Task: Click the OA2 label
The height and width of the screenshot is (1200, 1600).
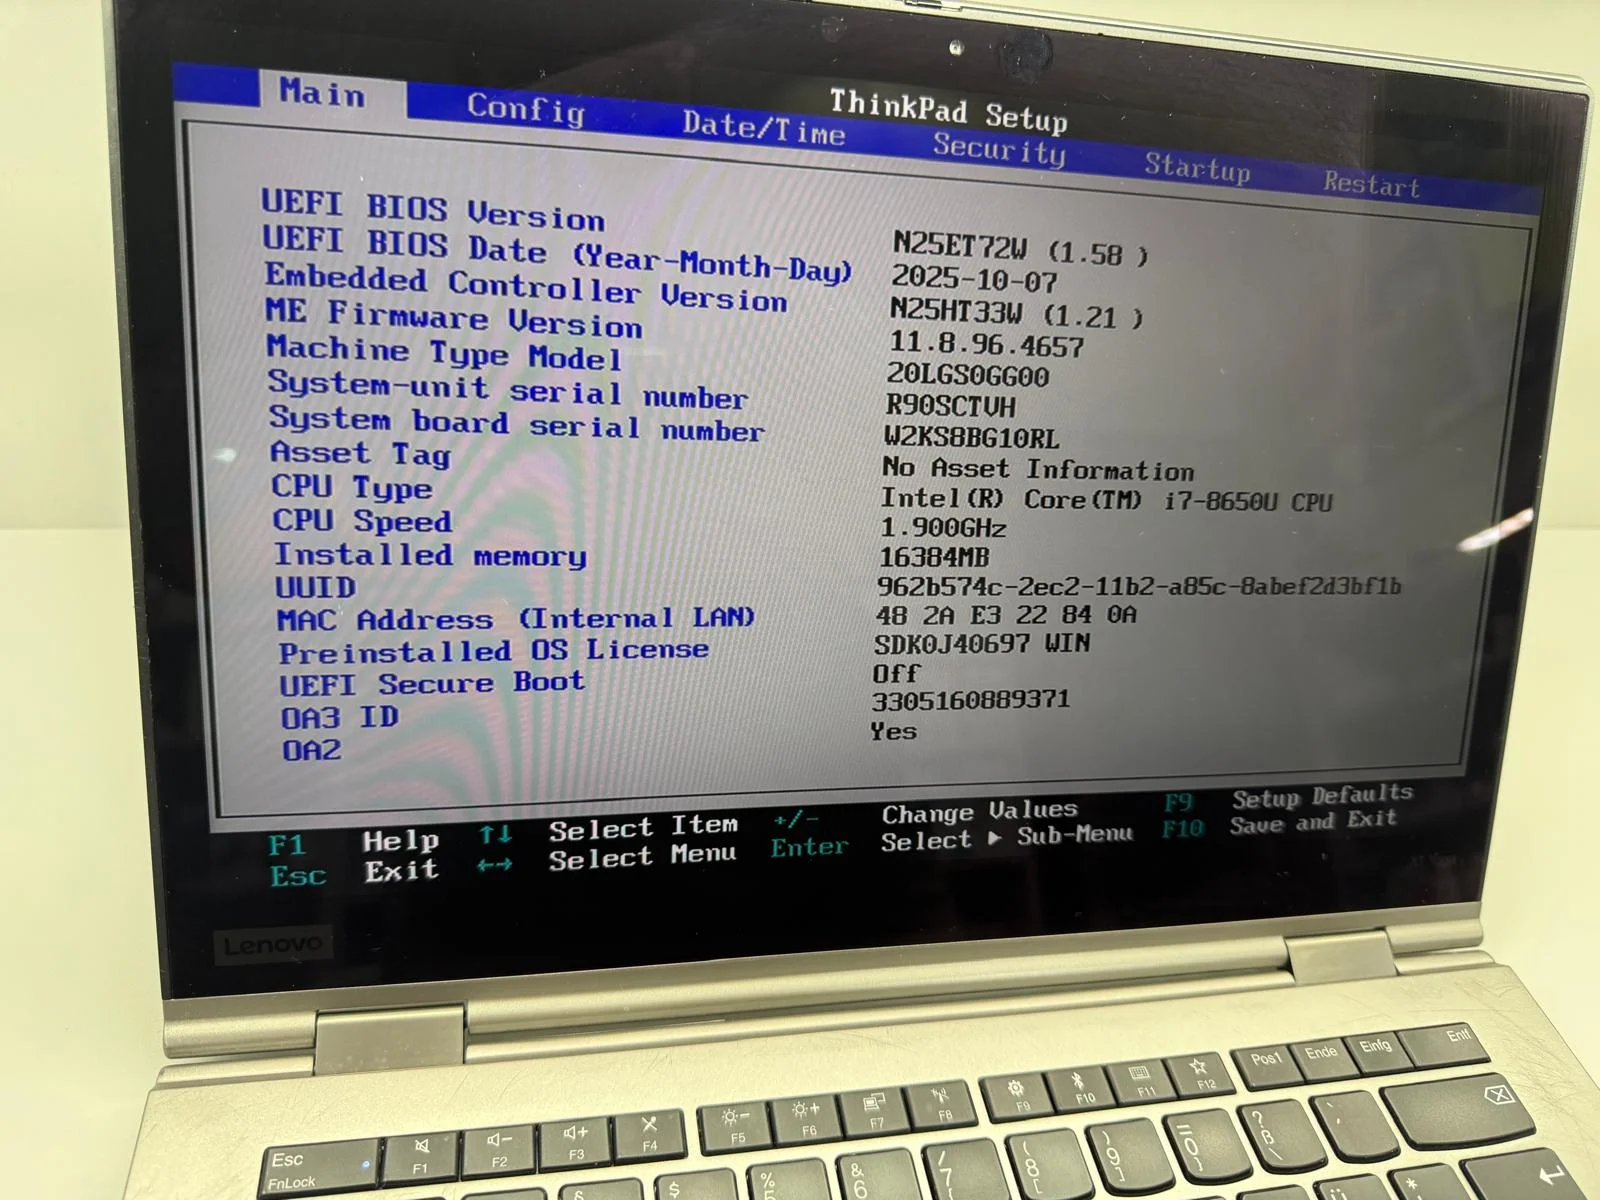Action: (312, 750)
